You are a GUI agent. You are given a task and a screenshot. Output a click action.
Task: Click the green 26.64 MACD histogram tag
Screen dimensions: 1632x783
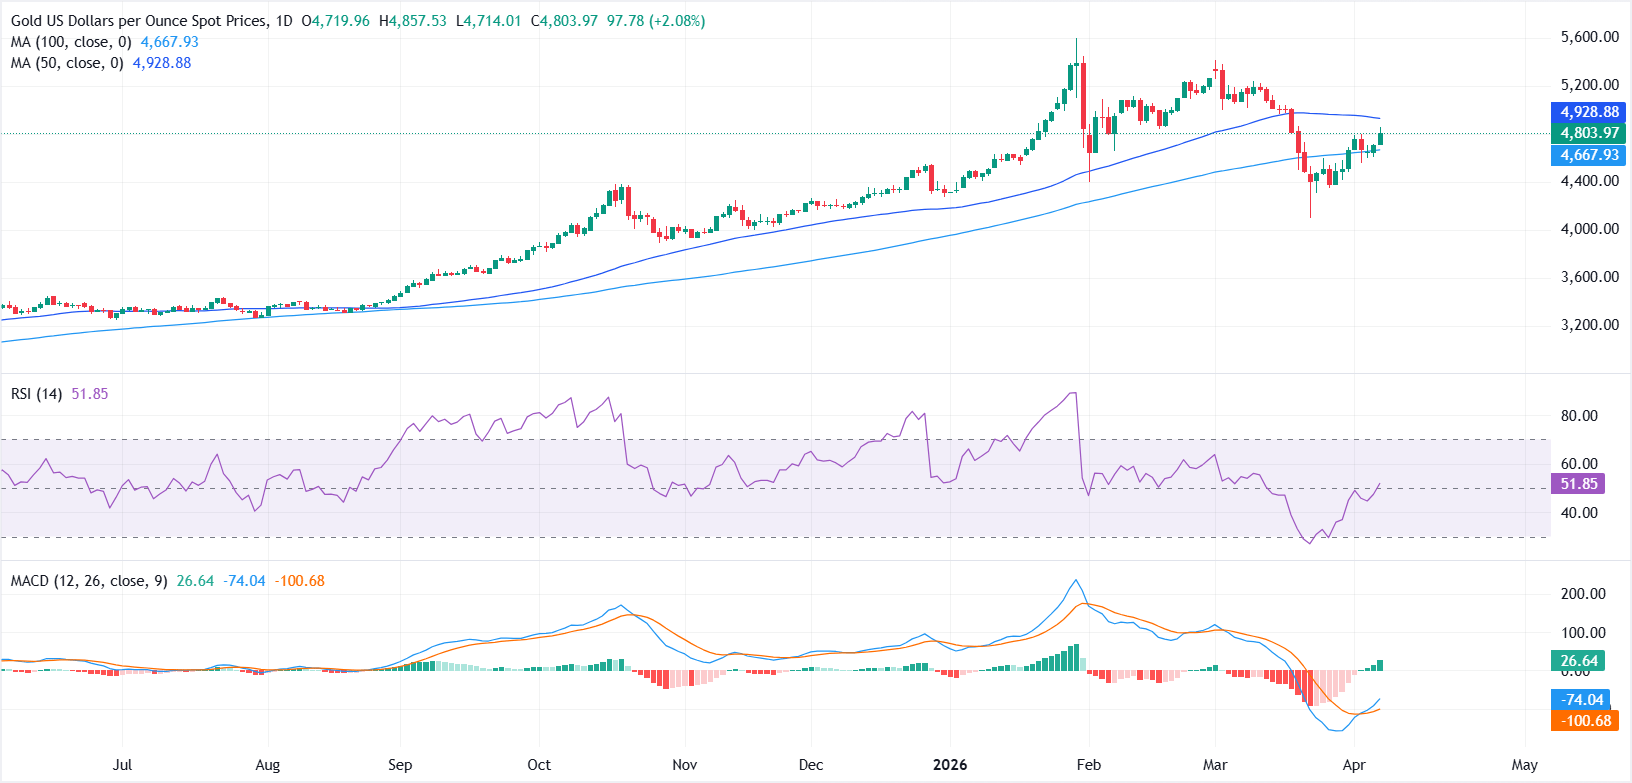point(1578,661)
